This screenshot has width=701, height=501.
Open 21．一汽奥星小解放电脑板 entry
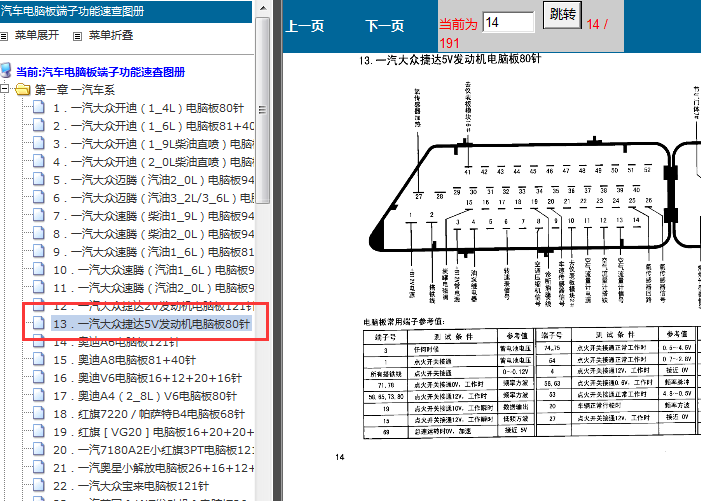coord(153,468)
